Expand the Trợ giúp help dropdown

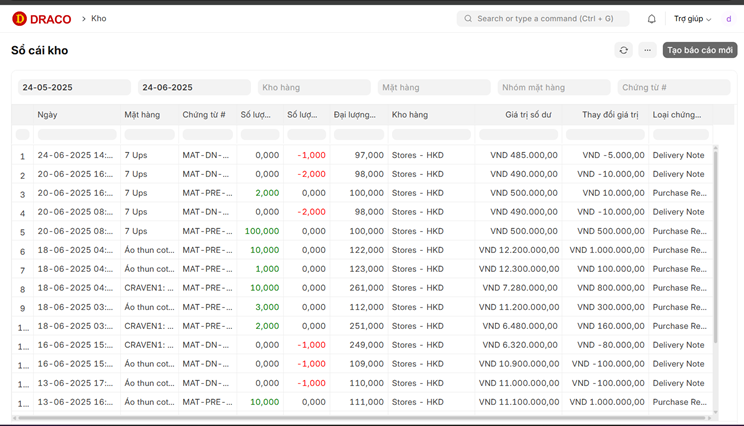pyautogui.click(x=692, y=19)
